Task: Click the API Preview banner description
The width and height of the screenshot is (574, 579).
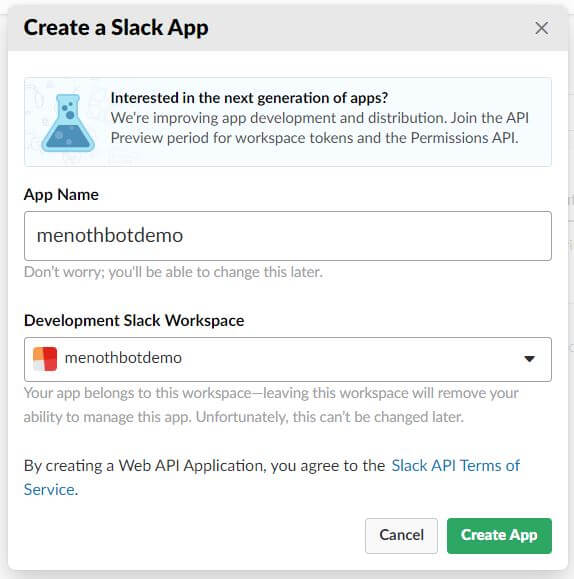Action: 320,128
